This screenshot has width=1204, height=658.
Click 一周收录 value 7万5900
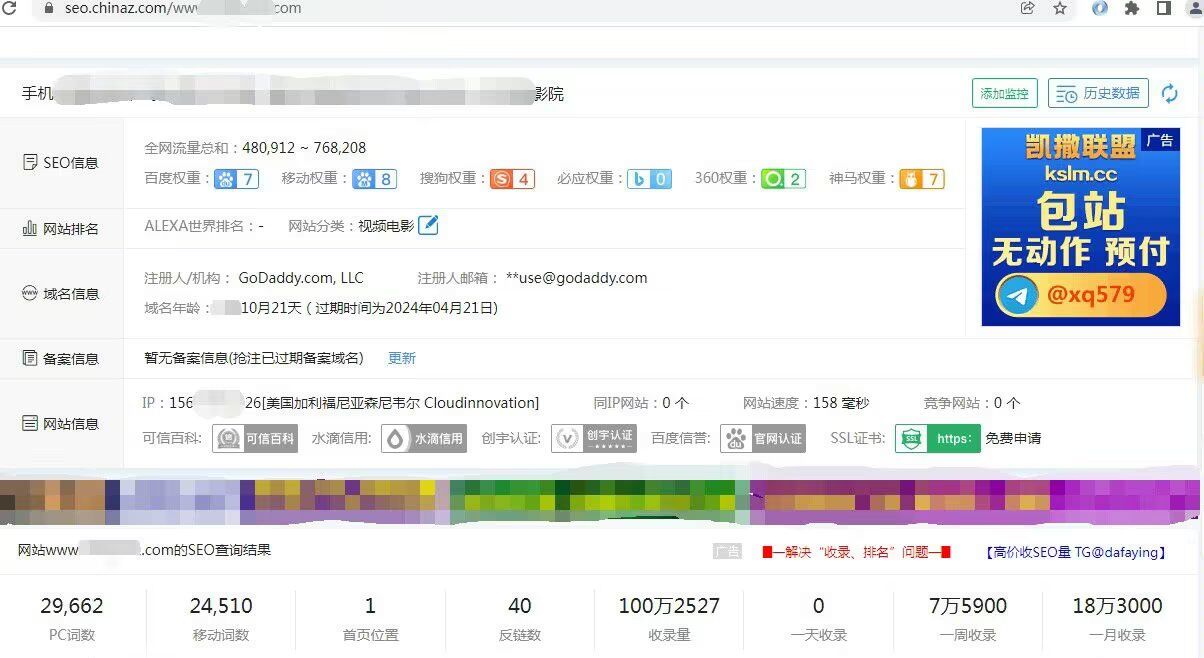(967, 606)
